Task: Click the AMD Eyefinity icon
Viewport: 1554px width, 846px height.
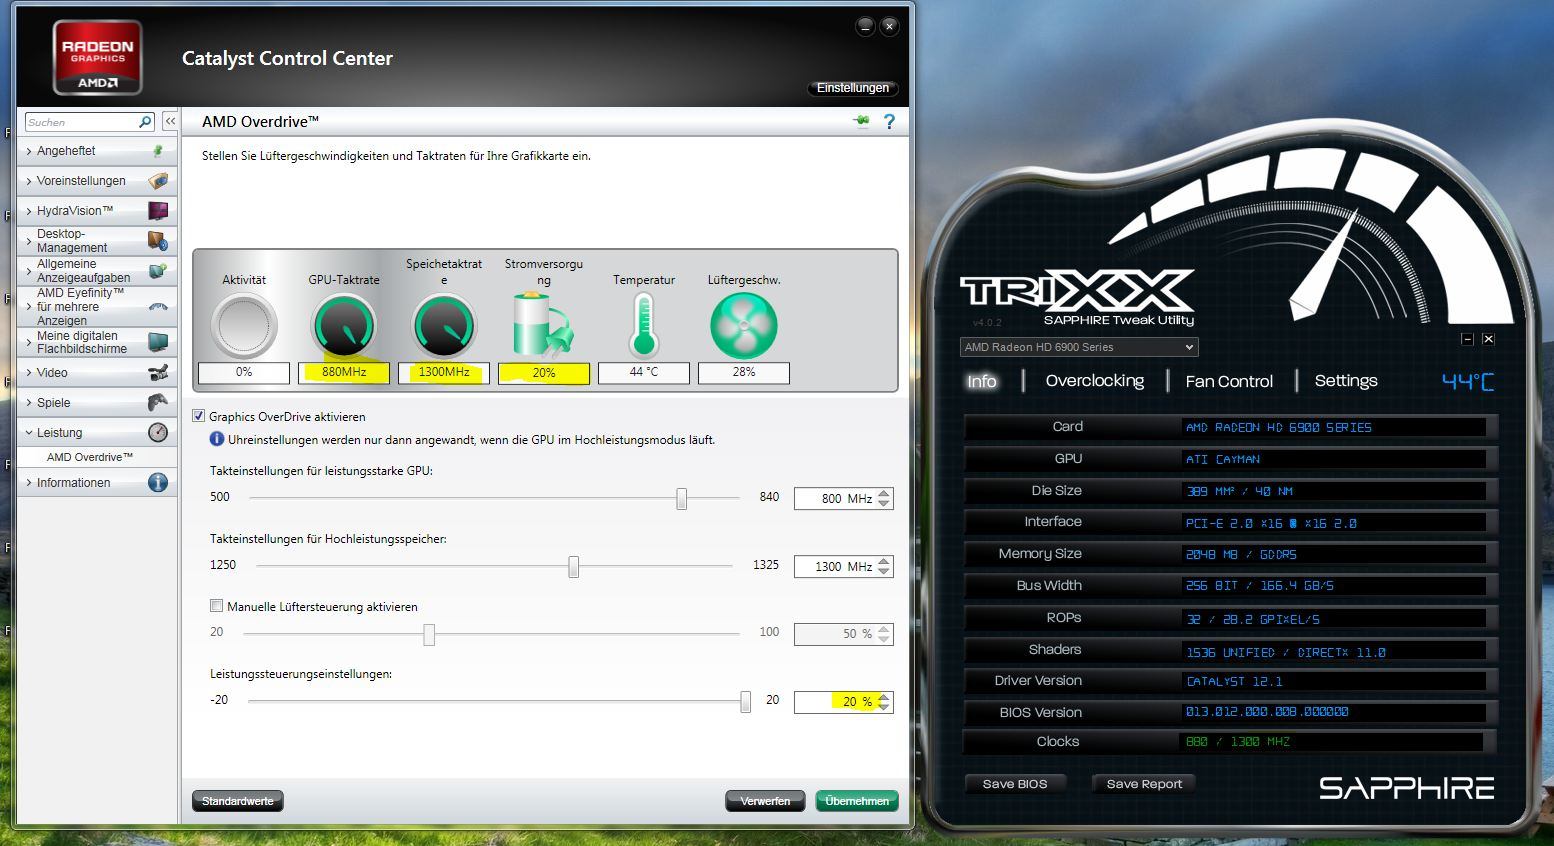Action: point(158,307)
